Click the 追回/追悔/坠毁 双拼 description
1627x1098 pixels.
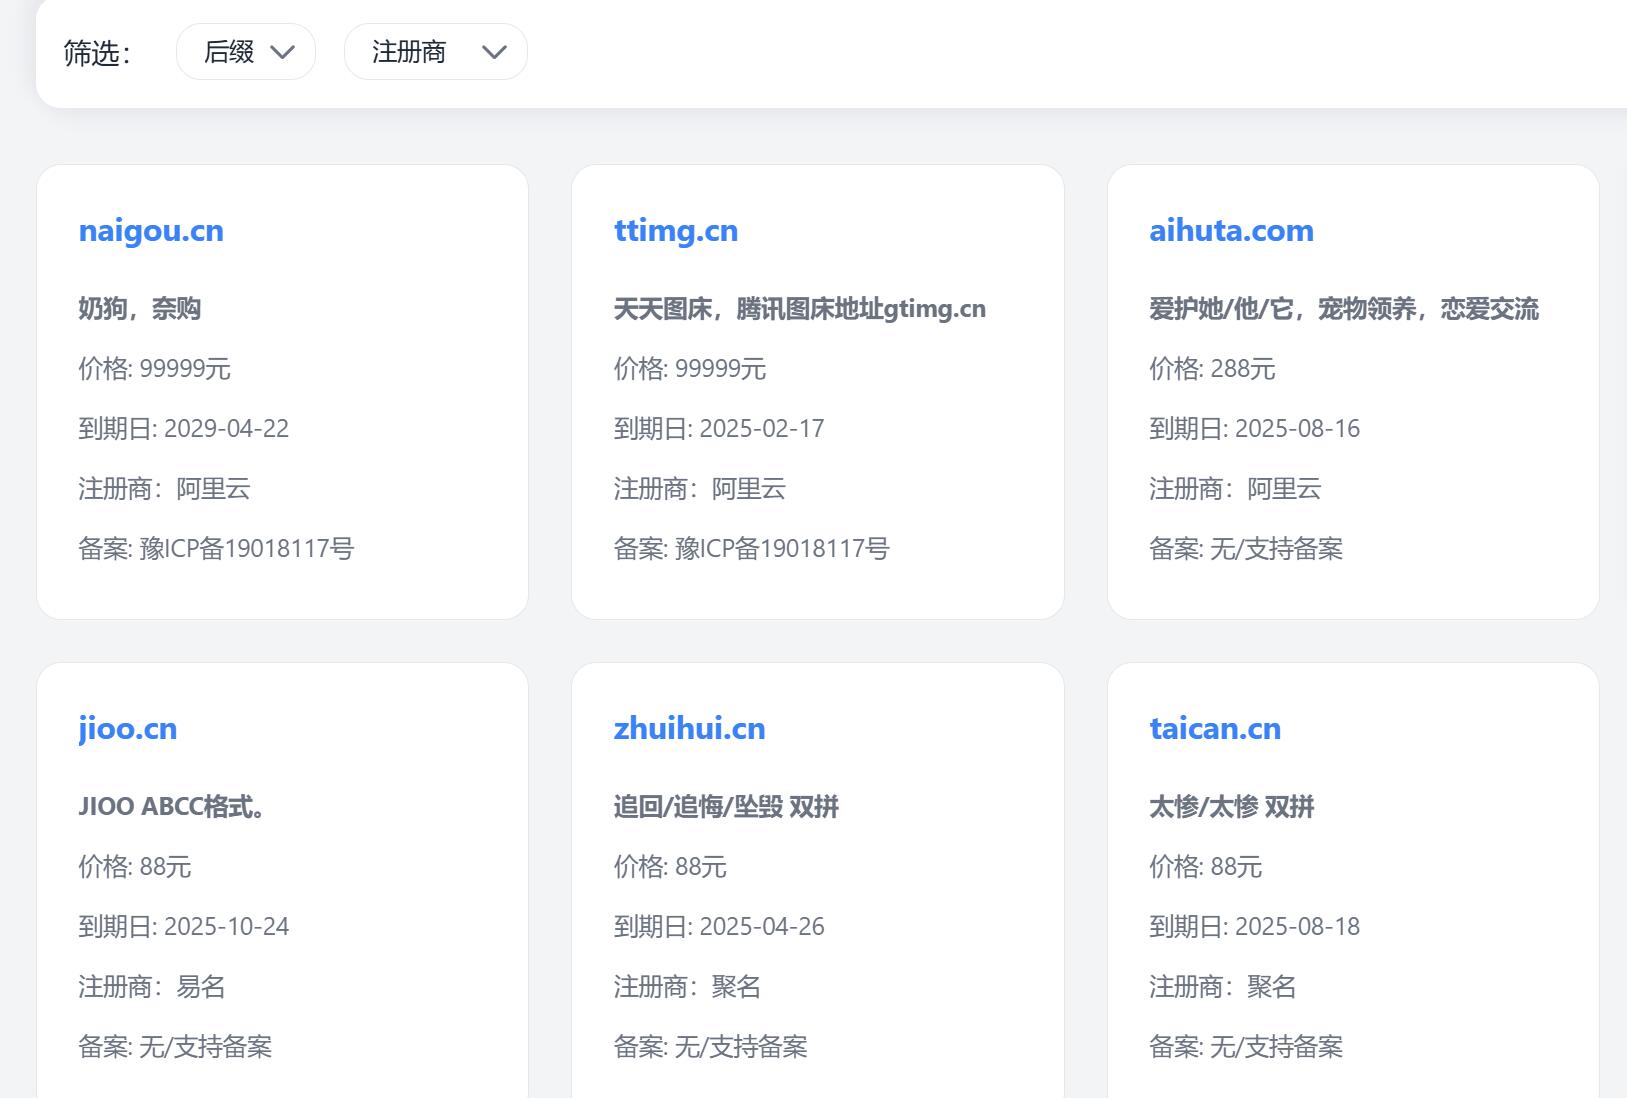tap(726, 807)
